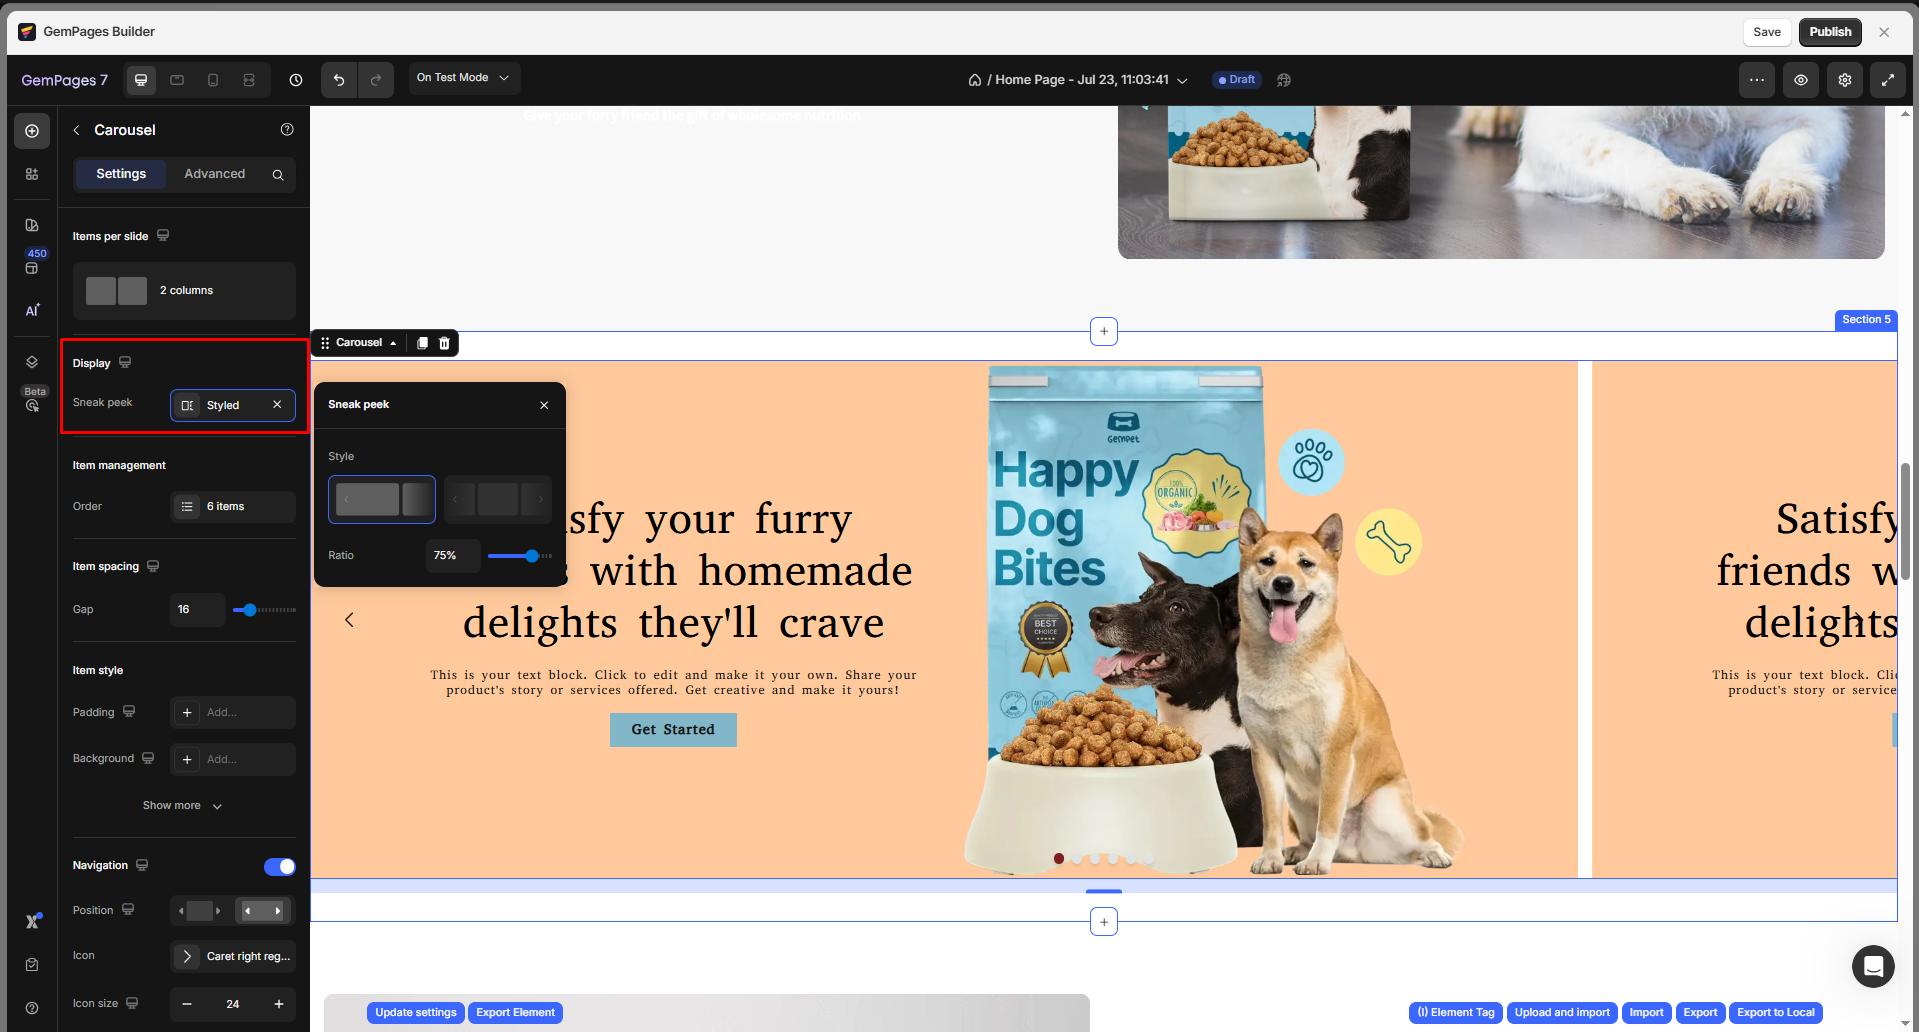Click the preview eye icon
1919x1032 pixels.
1800,80
